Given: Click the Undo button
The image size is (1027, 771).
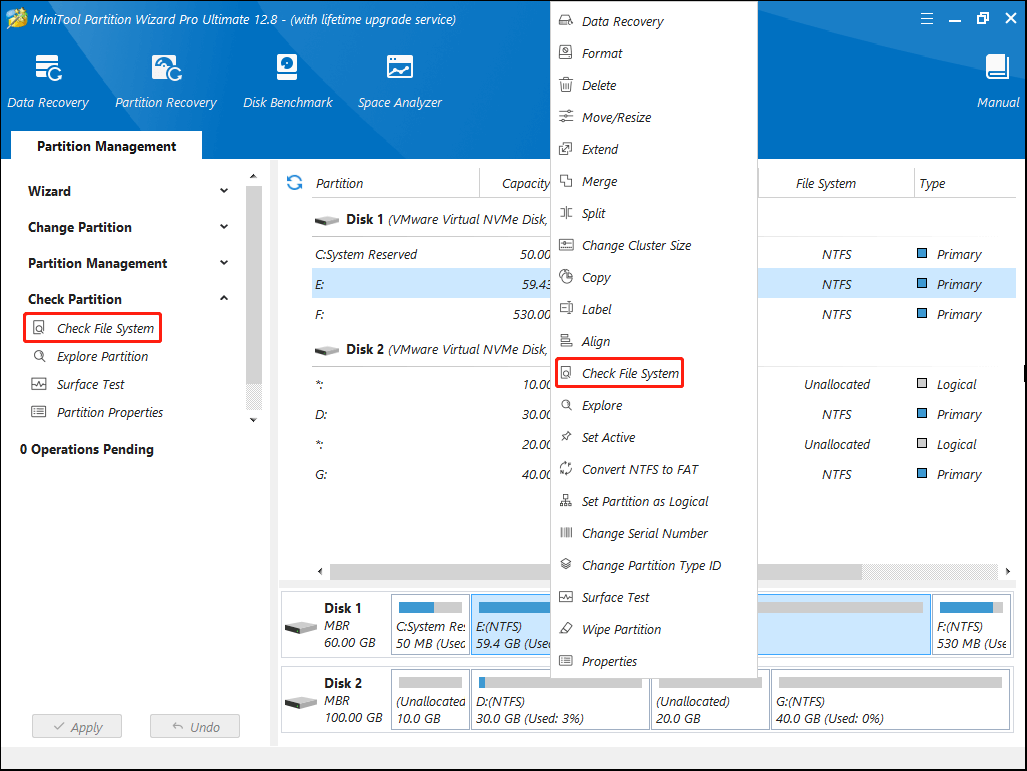Looking at the screenshot, I should (195, 726).
